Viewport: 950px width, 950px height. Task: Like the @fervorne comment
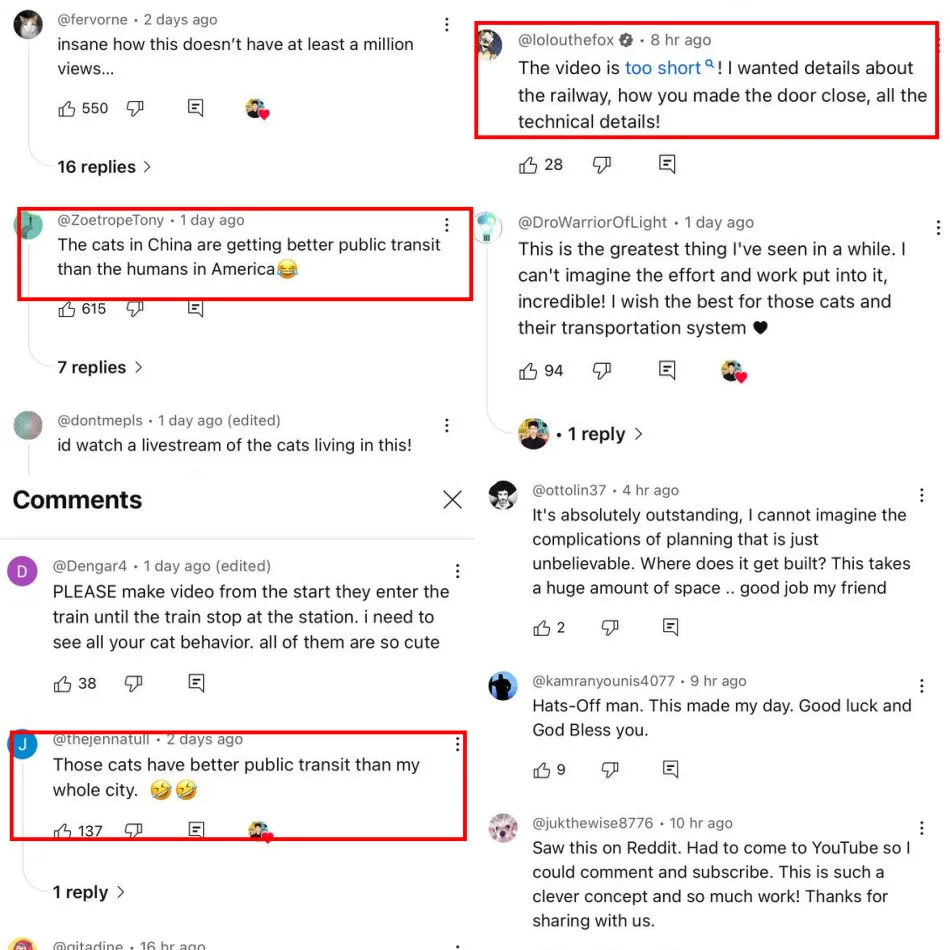[x=68, y=109]
